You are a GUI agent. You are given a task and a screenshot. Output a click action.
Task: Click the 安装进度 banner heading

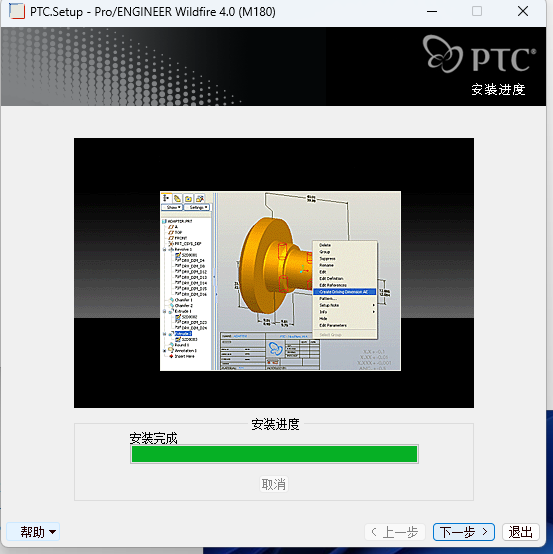point(498,89)
